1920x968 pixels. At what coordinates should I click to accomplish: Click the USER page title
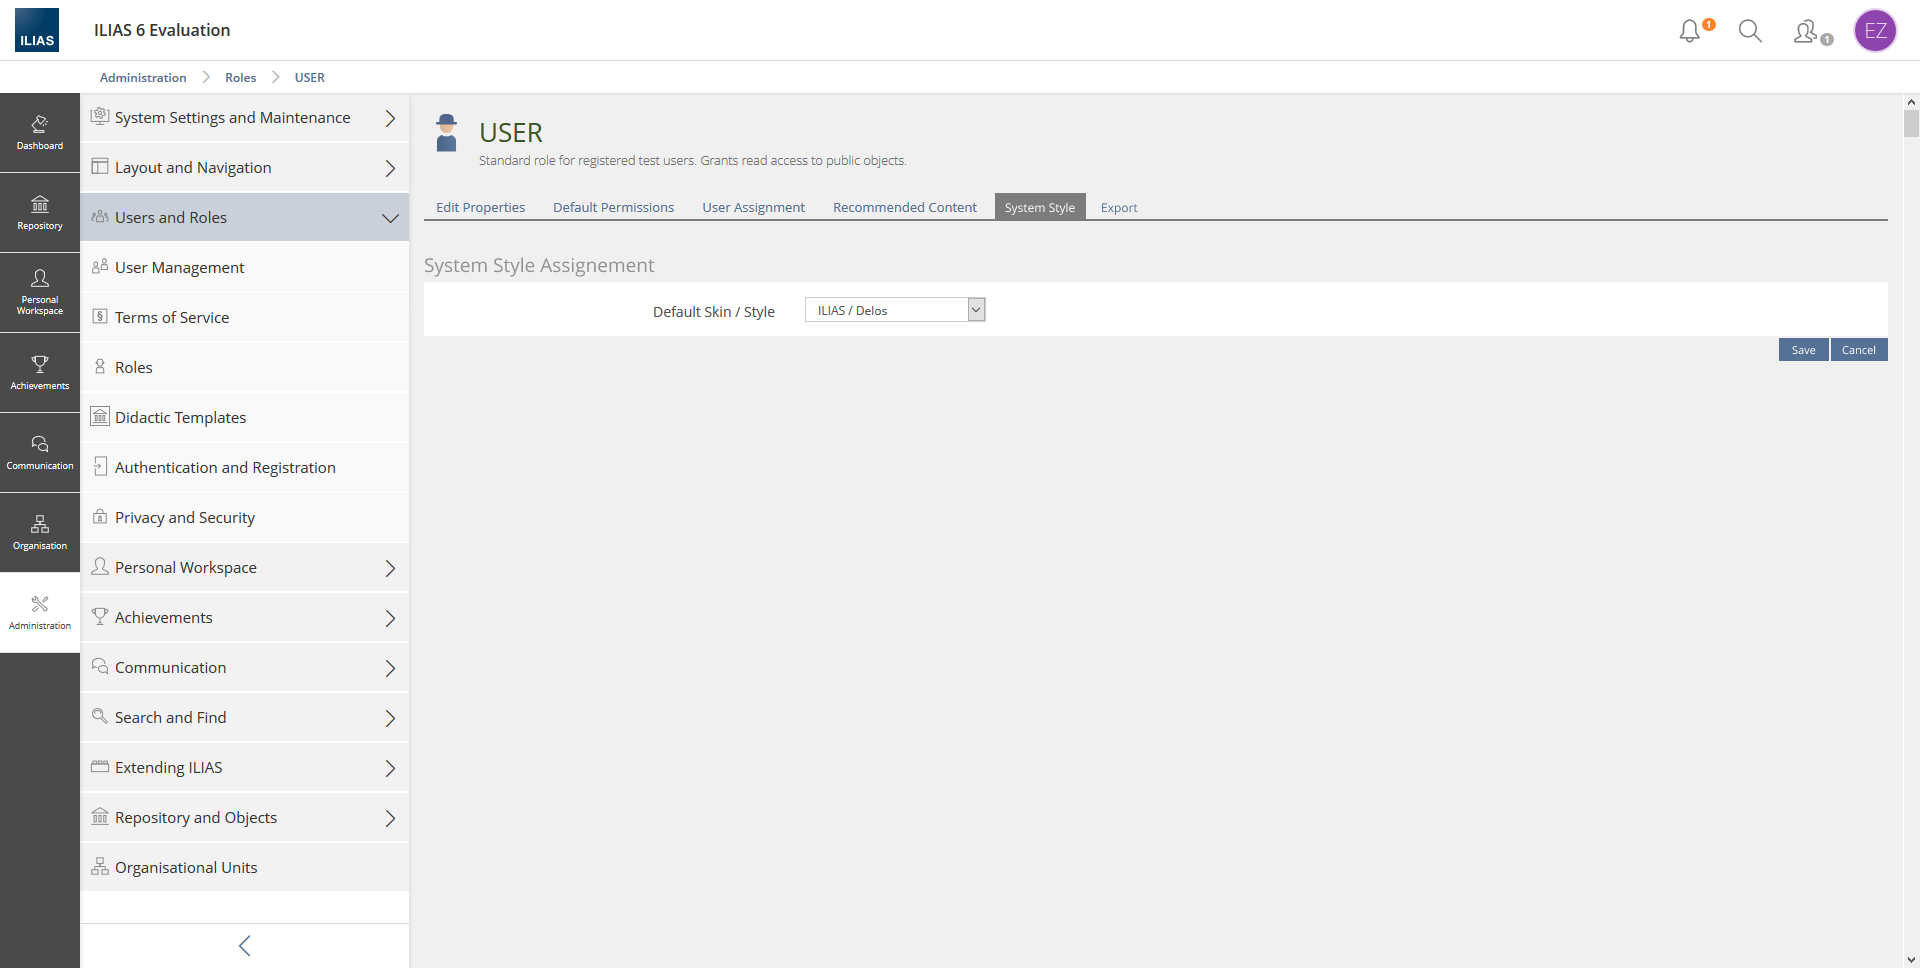point(511,132)
